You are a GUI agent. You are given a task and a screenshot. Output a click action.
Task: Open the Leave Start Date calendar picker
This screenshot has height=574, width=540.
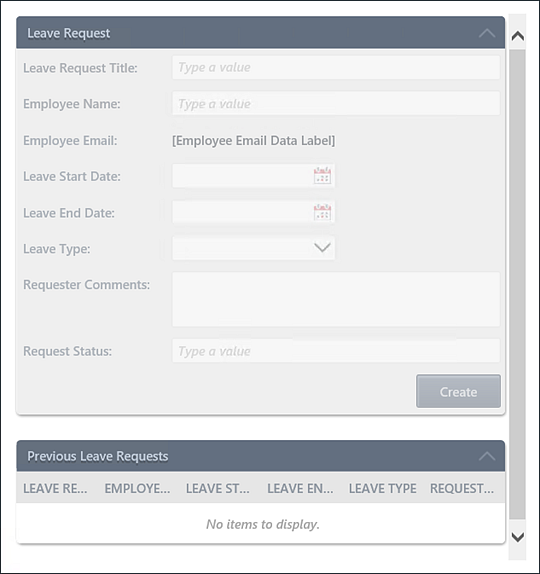(x=322, y=176)
